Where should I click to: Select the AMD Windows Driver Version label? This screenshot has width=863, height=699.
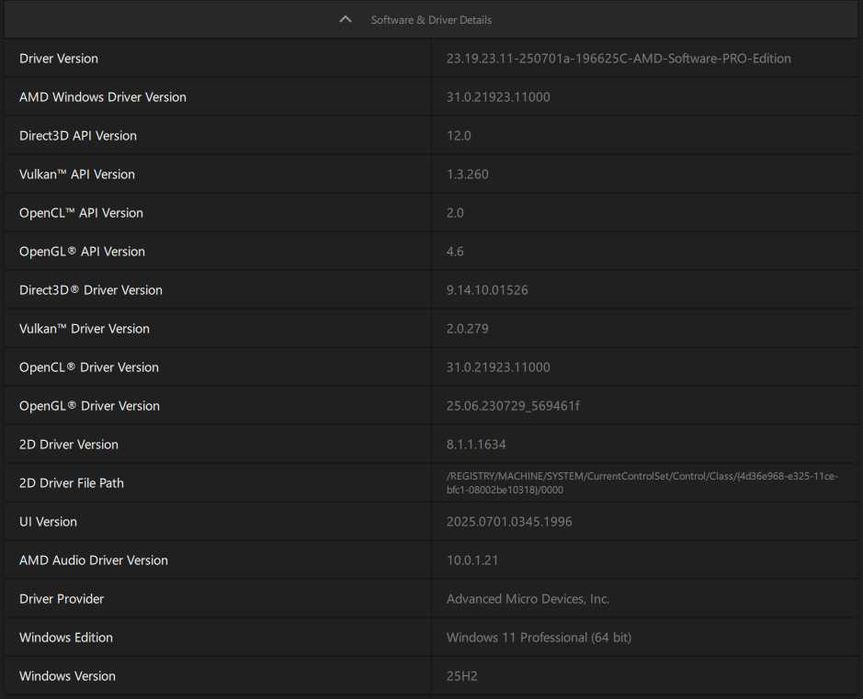click(103, 97)
